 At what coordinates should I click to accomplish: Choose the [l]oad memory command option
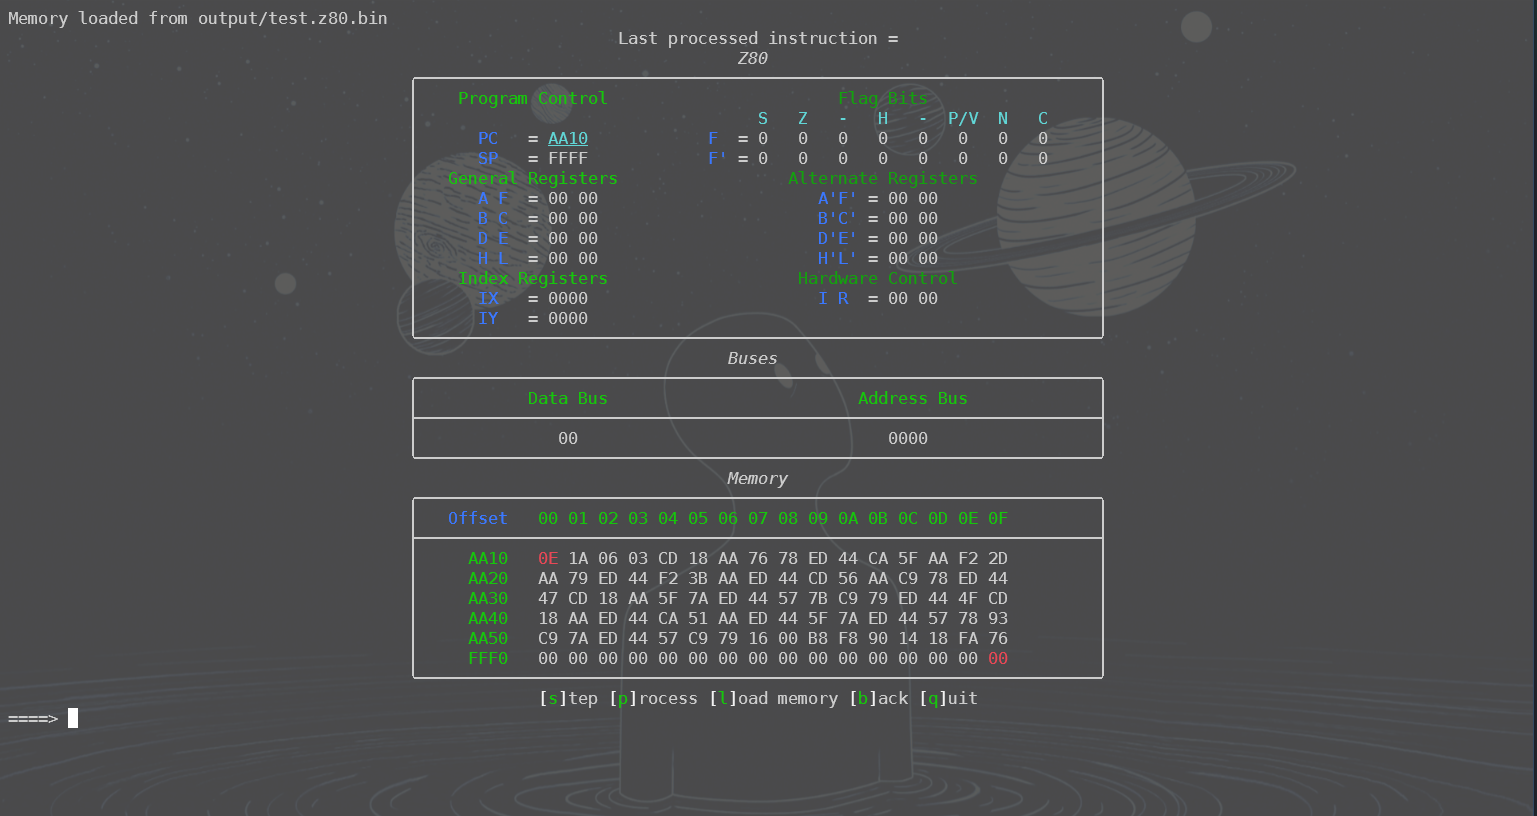point(773,698)
